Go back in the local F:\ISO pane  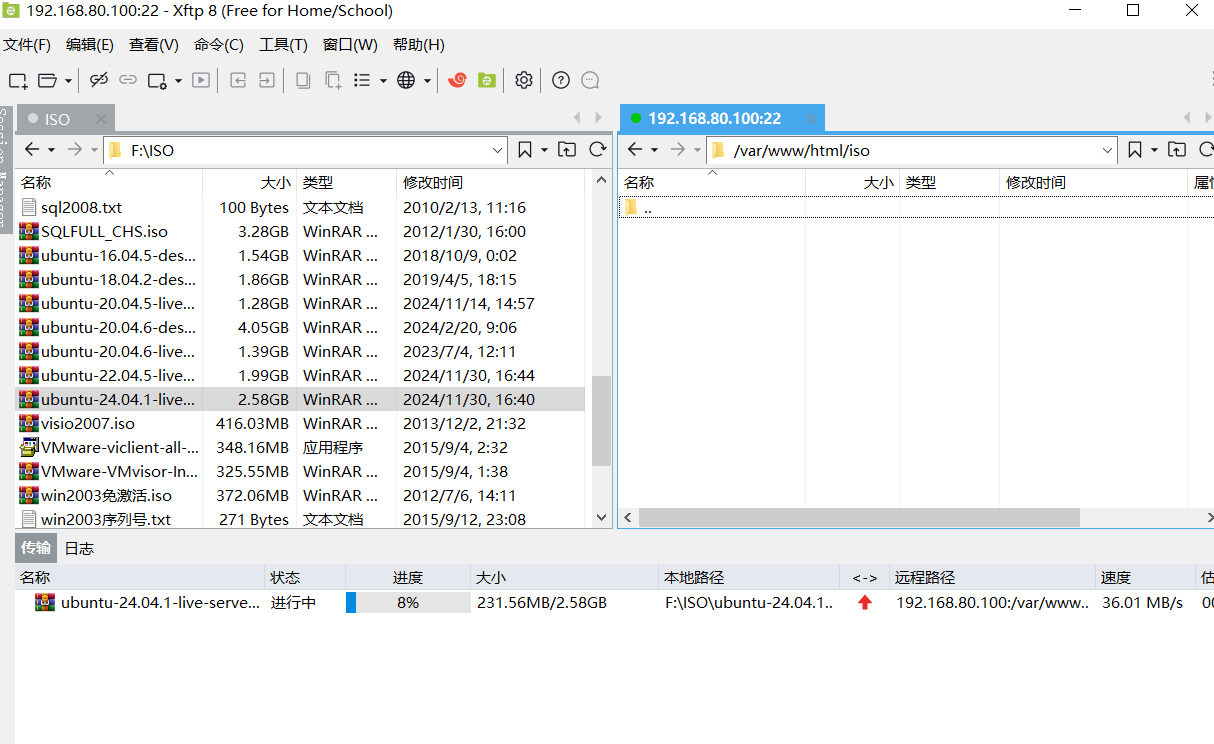(x=32, y=150)
